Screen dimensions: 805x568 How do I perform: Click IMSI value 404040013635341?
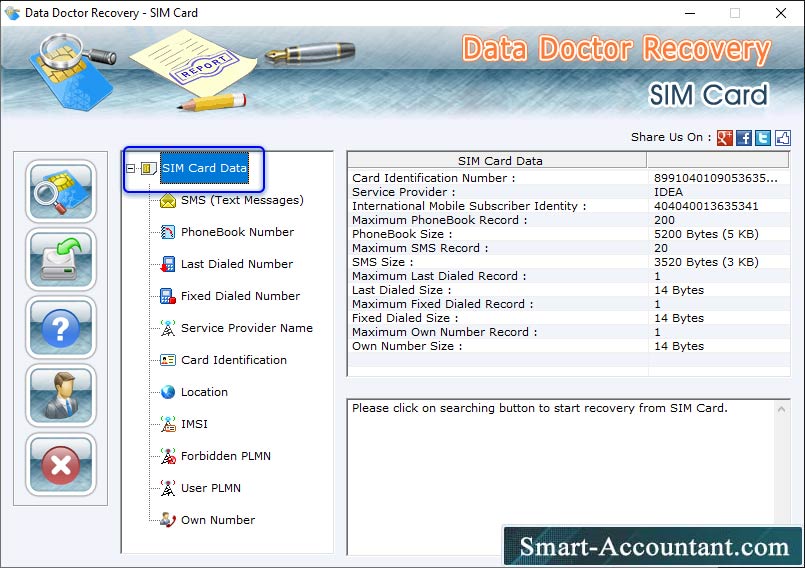coord(706,206)
